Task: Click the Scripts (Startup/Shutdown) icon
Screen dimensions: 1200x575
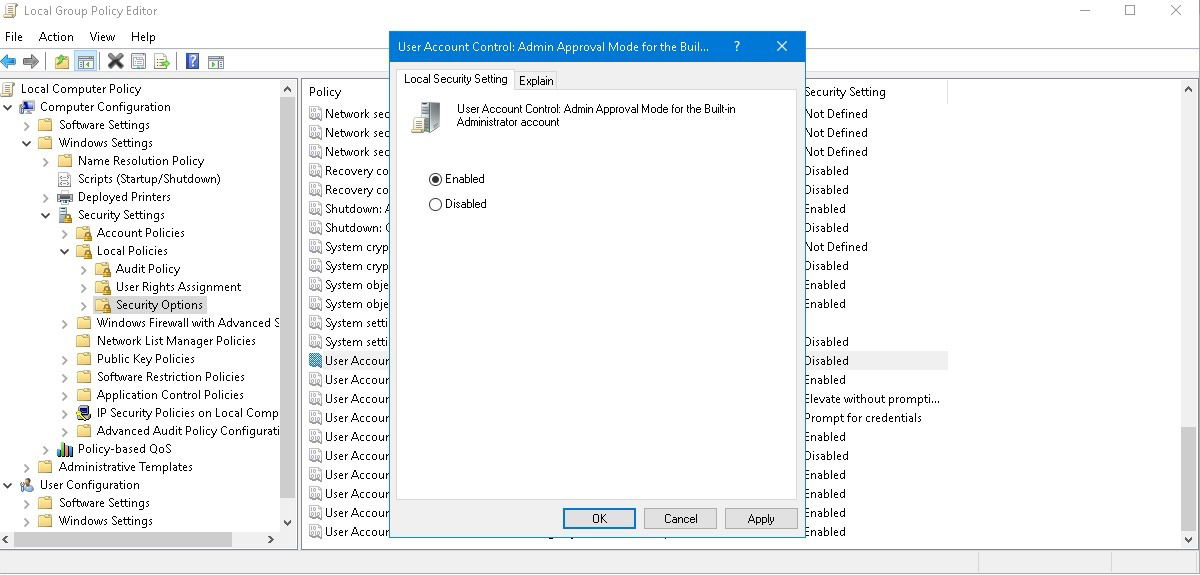Action: coord(66,179)
